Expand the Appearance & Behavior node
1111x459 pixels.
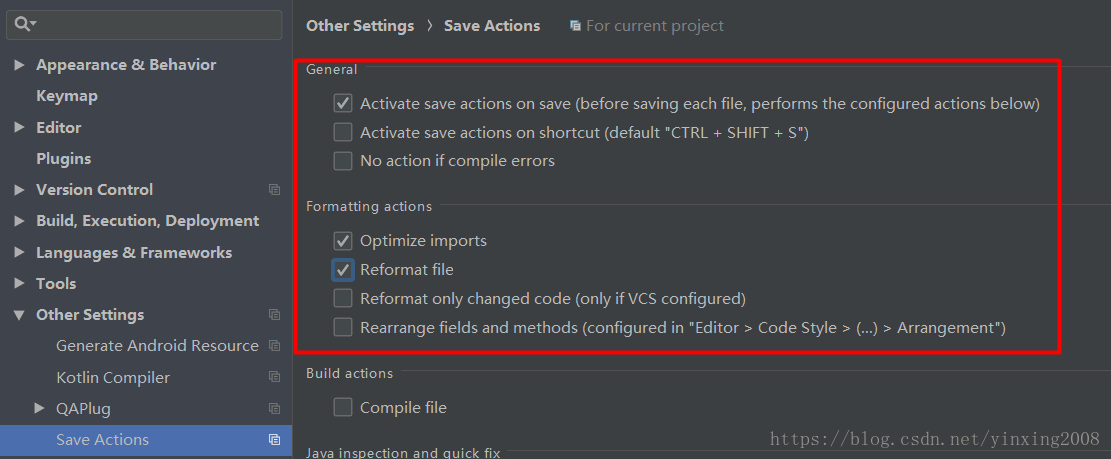pyautogui.click(x=19, y=64)
